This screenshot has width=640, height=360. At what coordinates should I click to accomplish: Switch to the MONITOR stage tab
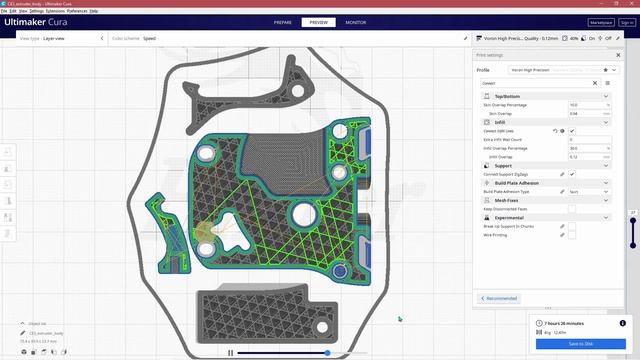coord(356,22)
